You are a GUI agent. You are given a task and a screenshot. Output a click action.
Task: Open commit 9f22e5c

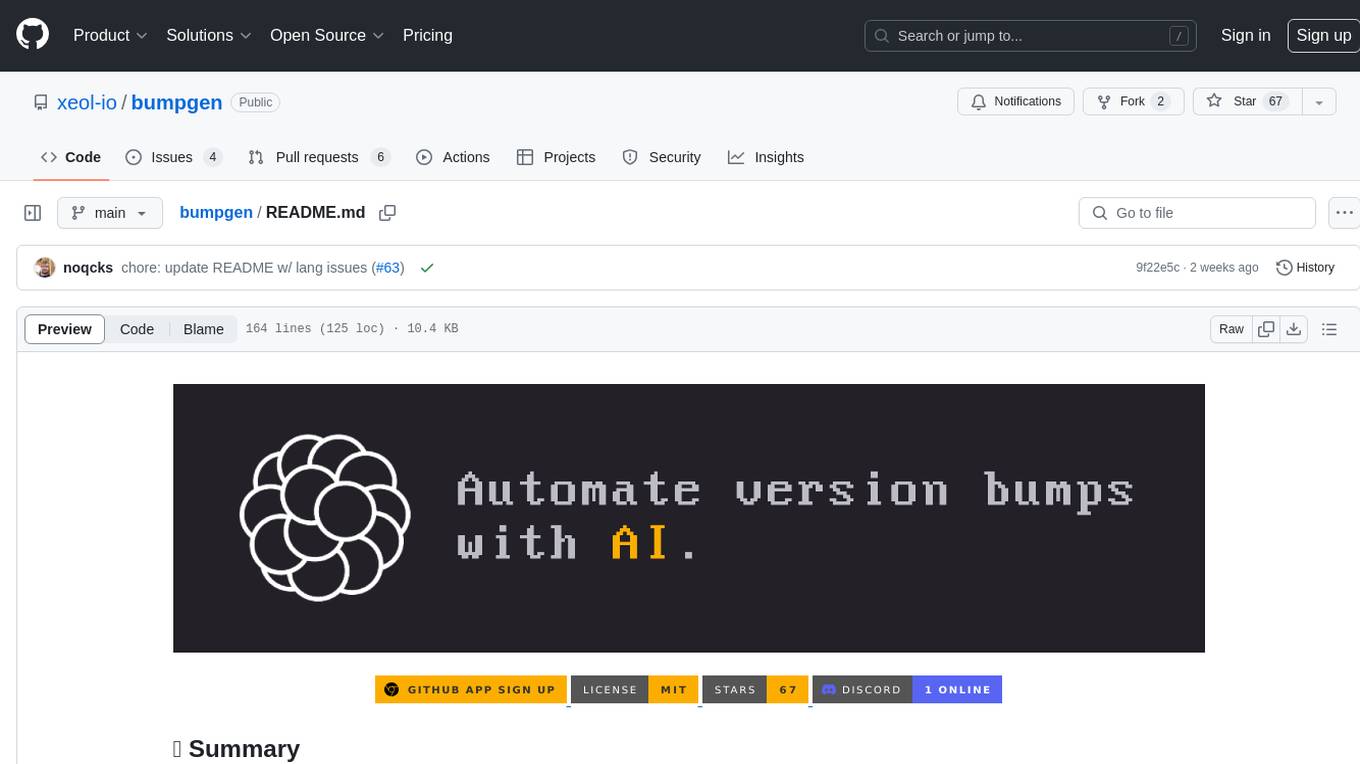click(x=1158, y=268)
